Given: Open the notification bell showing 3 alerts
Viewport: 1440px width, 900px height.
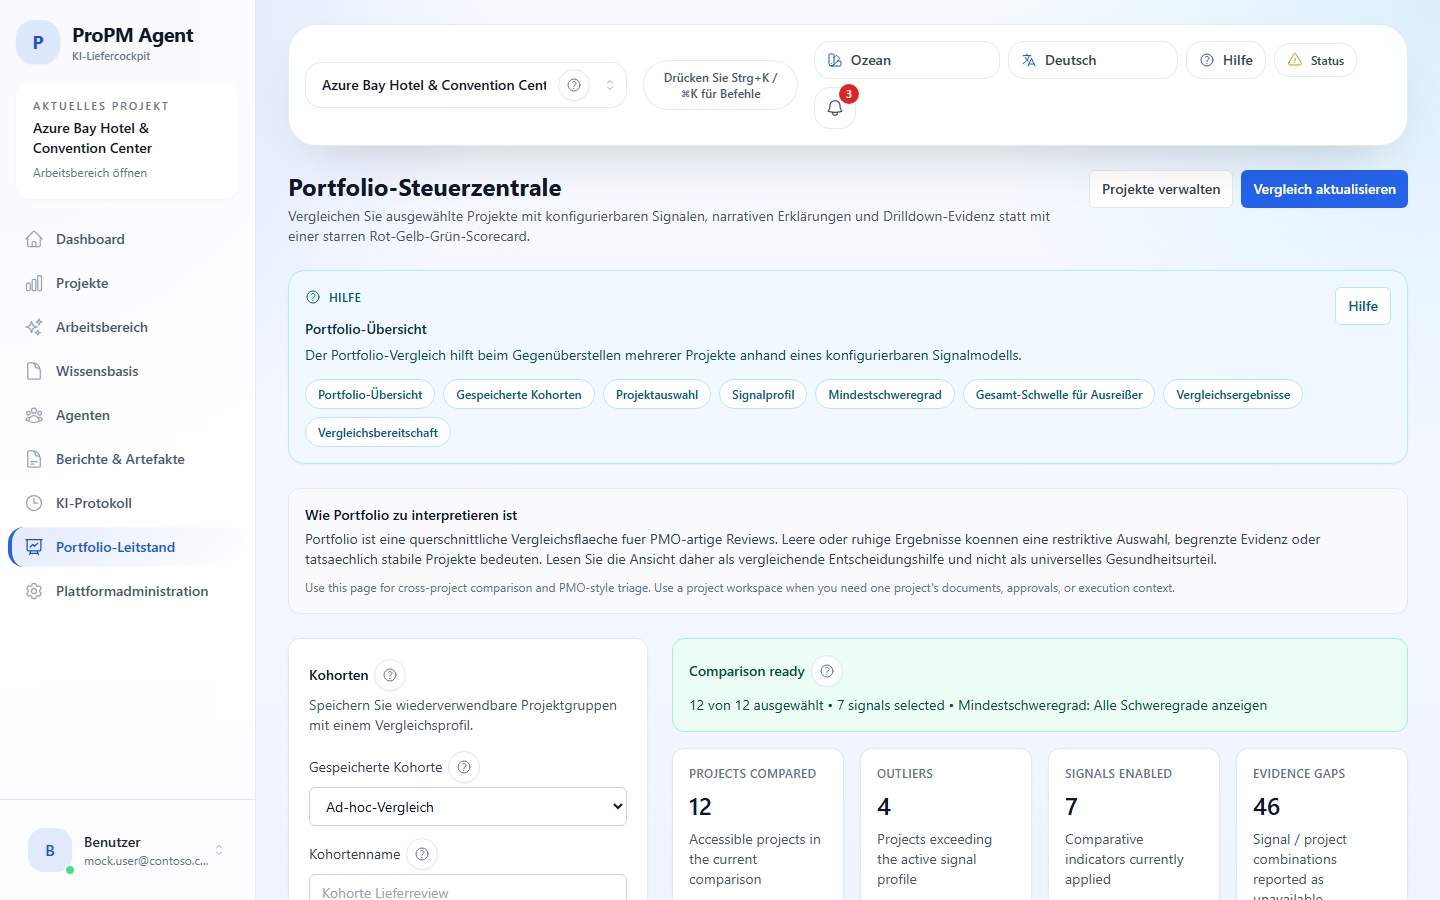Looking at the screenshot, I should point(834,108).
